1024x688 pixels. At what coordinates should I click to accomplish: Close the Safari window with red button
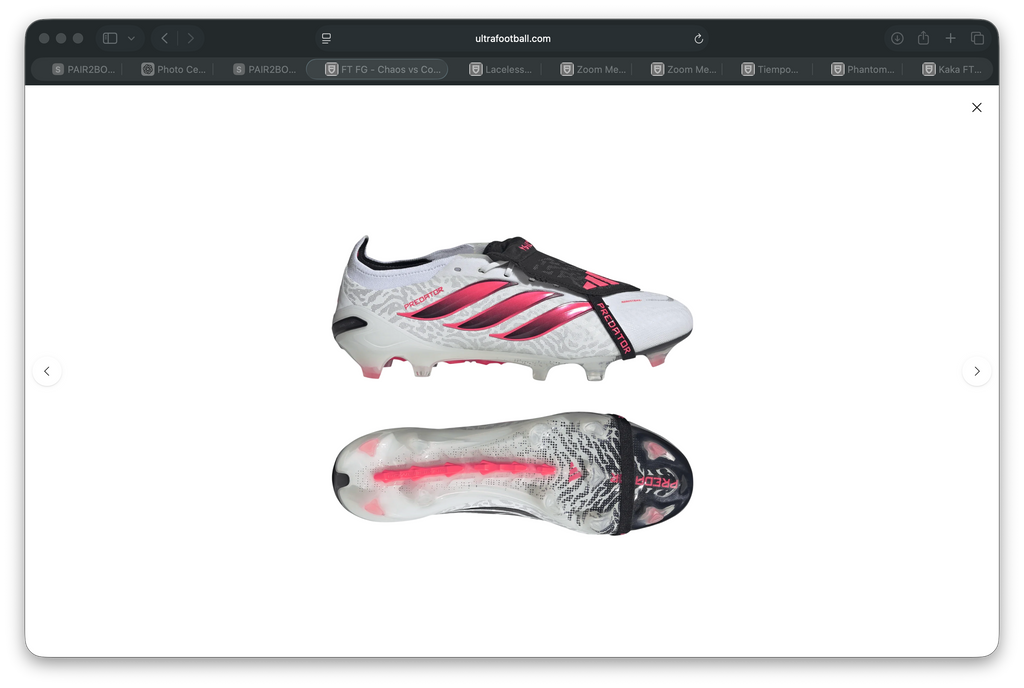pos(44,39)
